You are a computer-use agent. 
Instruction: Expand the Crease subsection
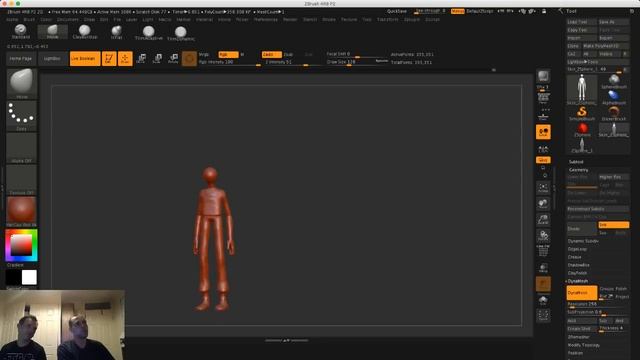coord(575,257)
